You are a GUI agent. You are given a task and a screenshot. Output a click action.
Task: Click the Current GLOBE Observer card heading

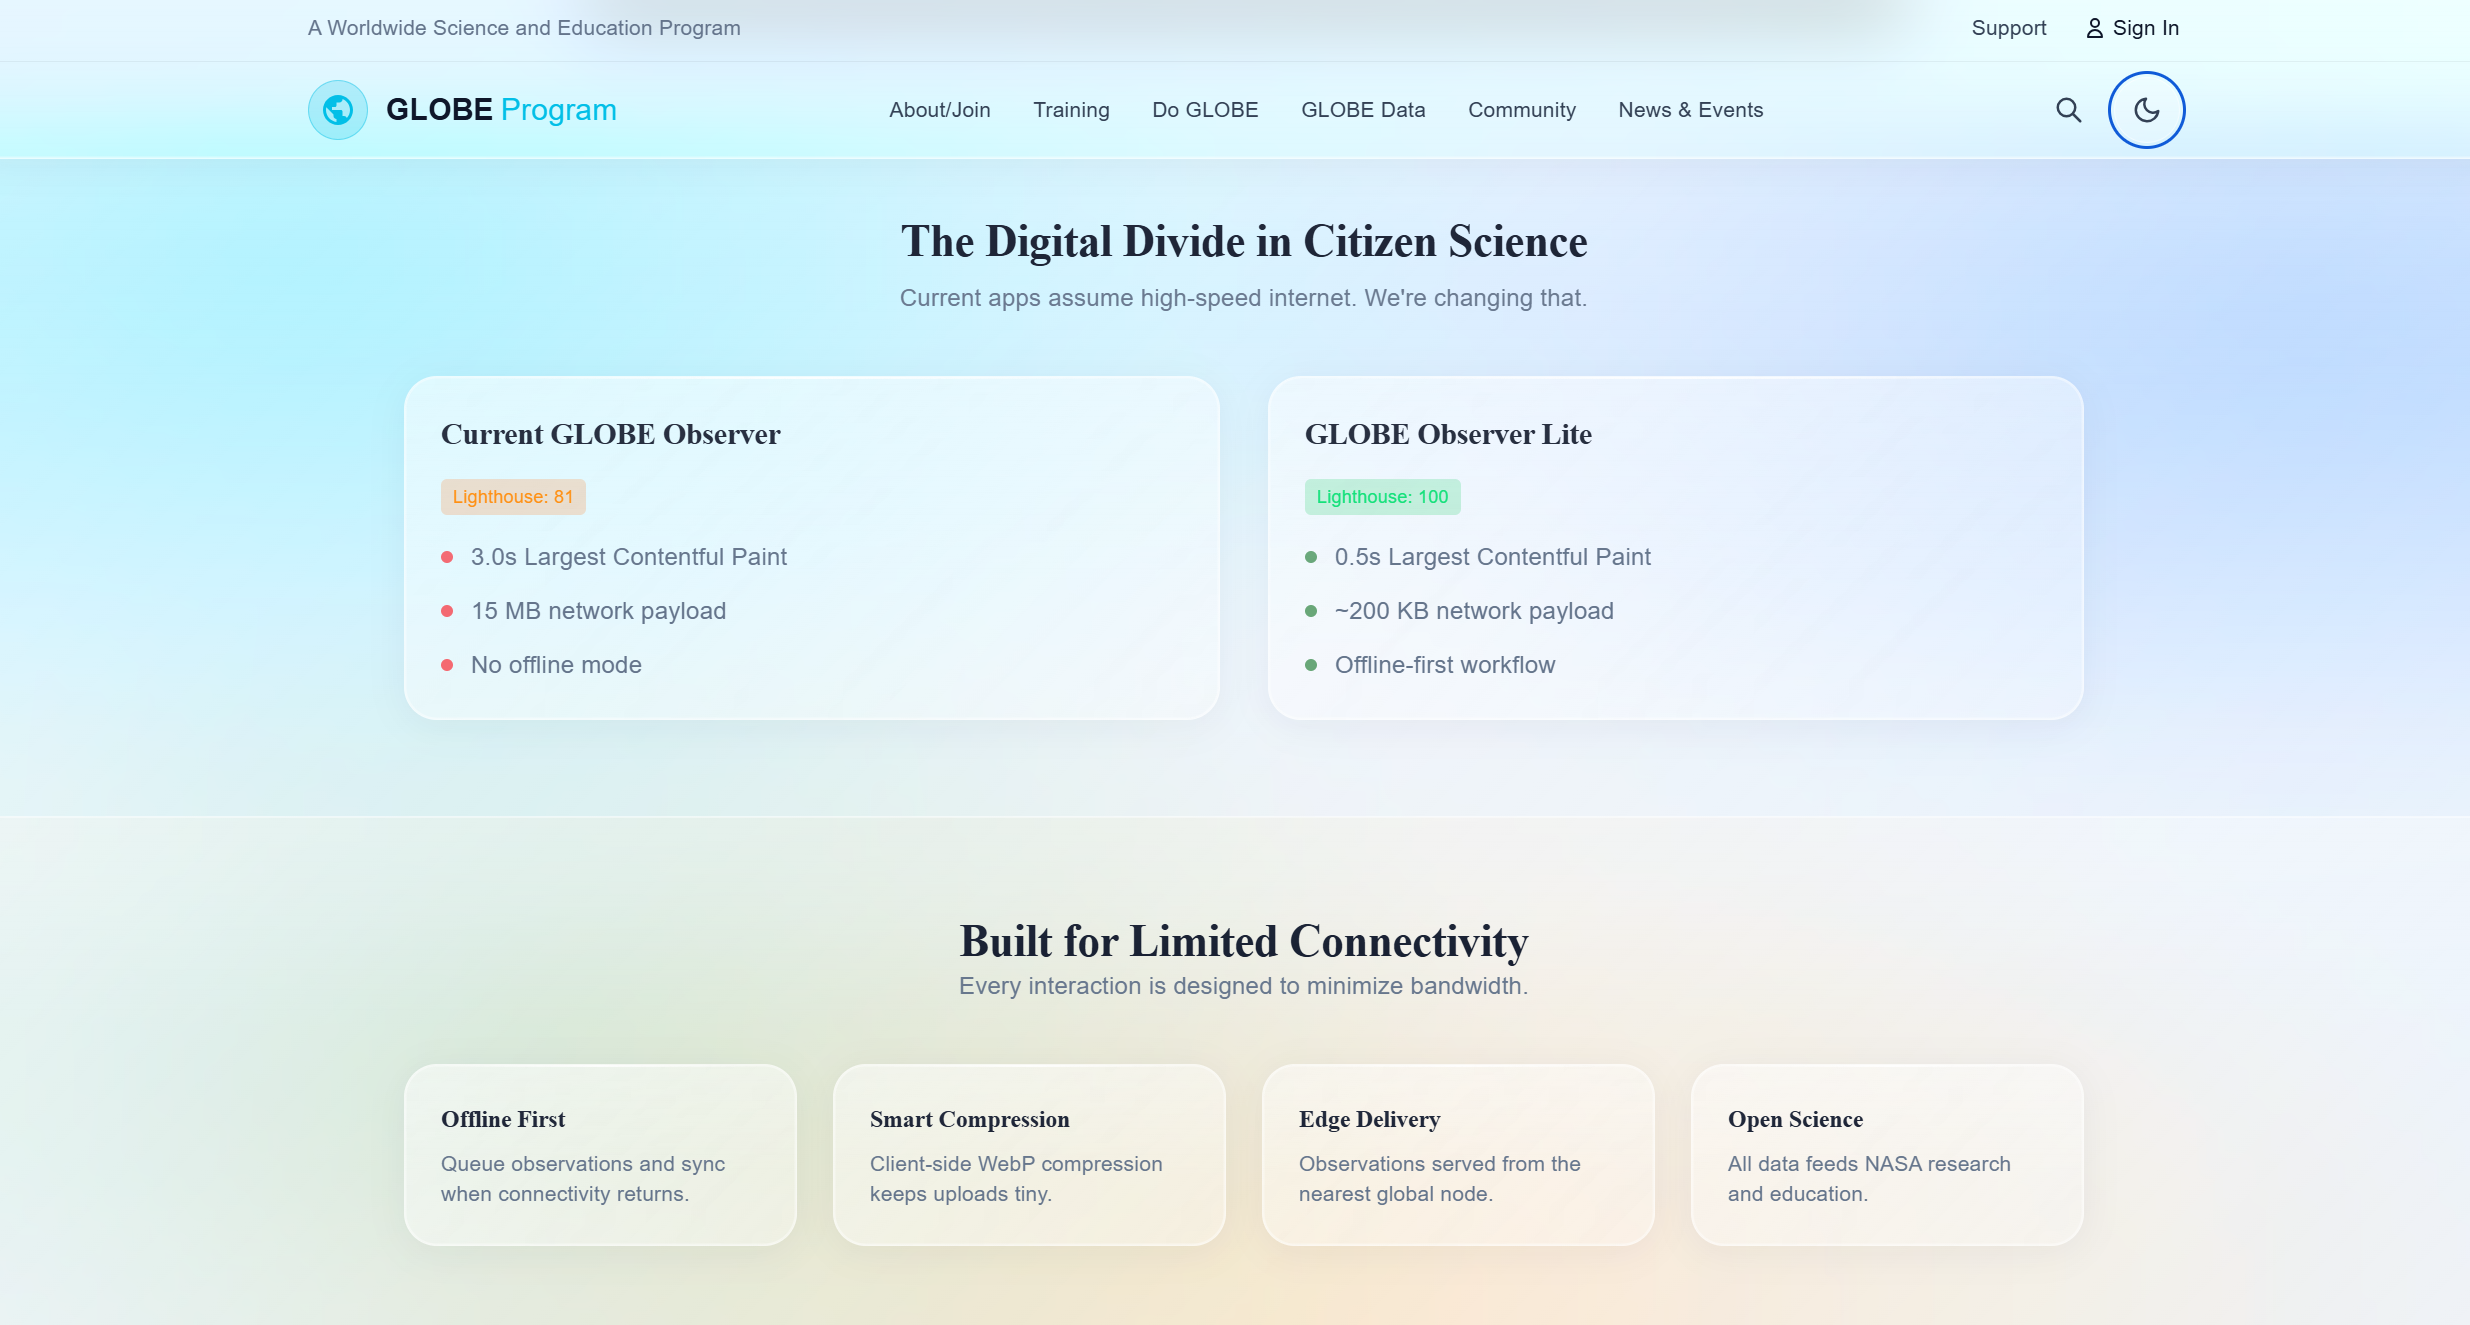[610, 434]
